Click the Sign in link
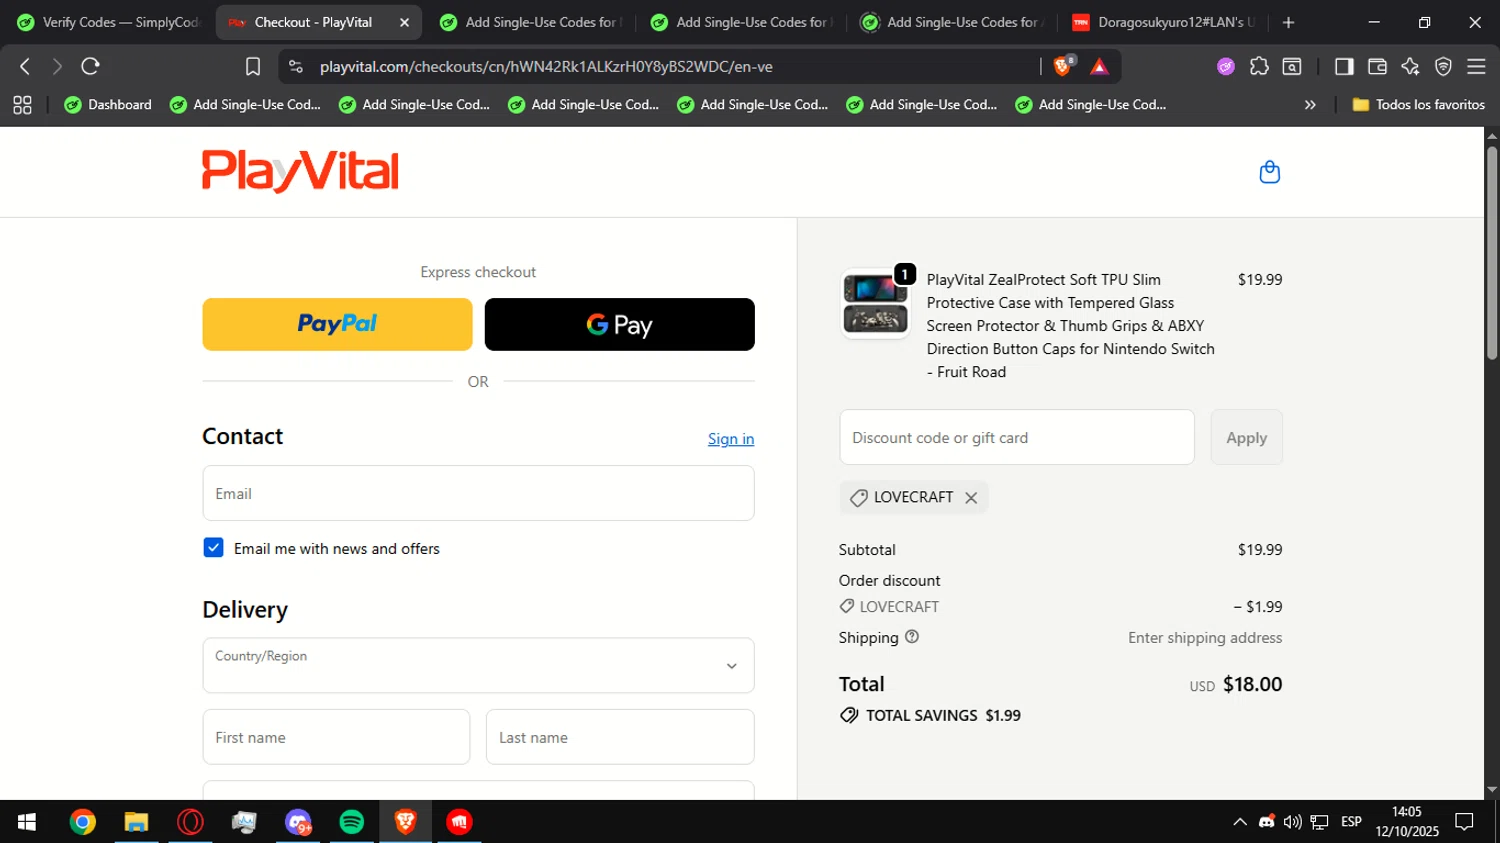The width and height of the screenshot is (1500, 843). (731, 439)
